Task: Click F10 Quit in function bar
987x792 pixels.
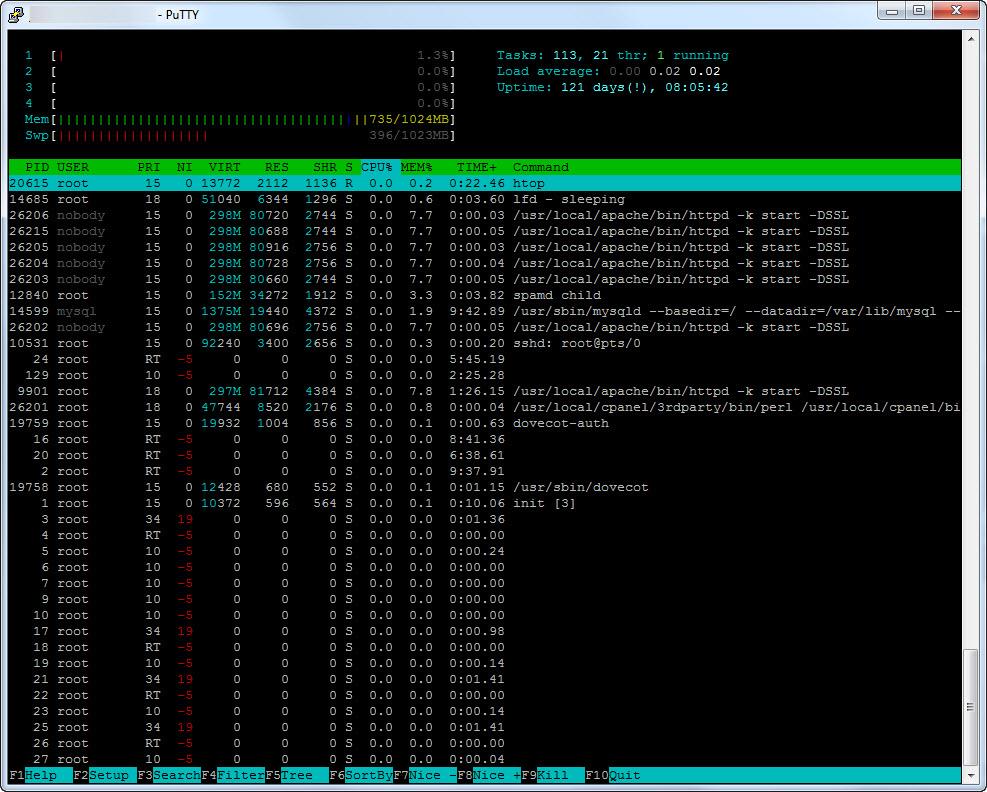Action: point(624,775)
